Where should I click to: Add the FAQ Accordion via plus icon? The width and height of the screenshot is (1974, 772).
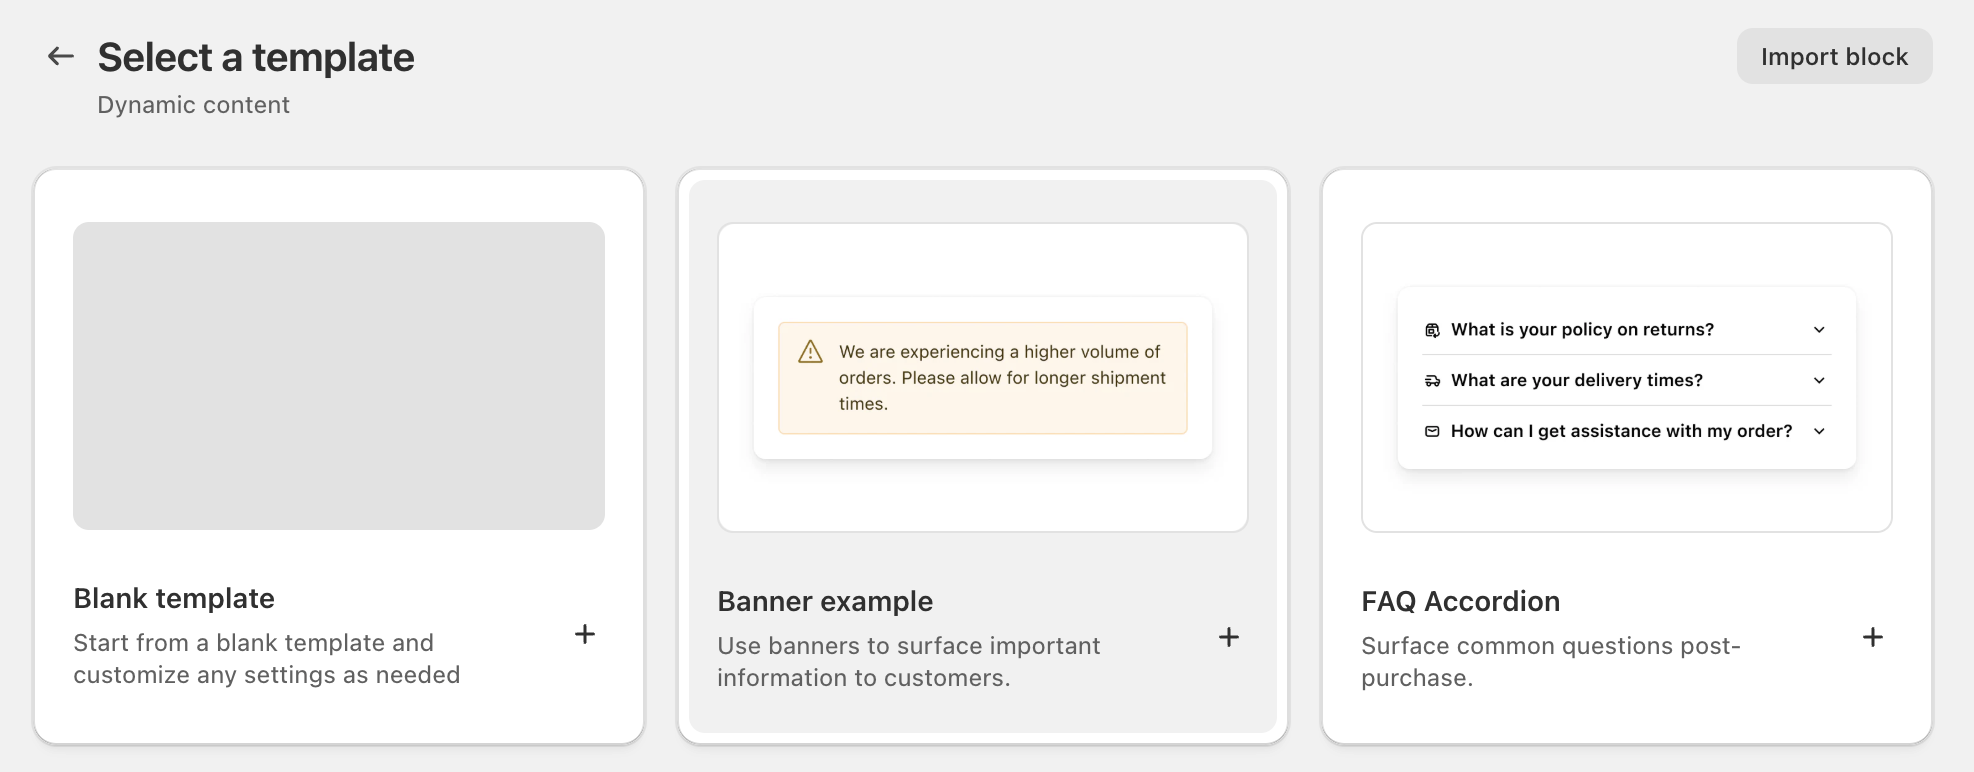coord(1873,637)
